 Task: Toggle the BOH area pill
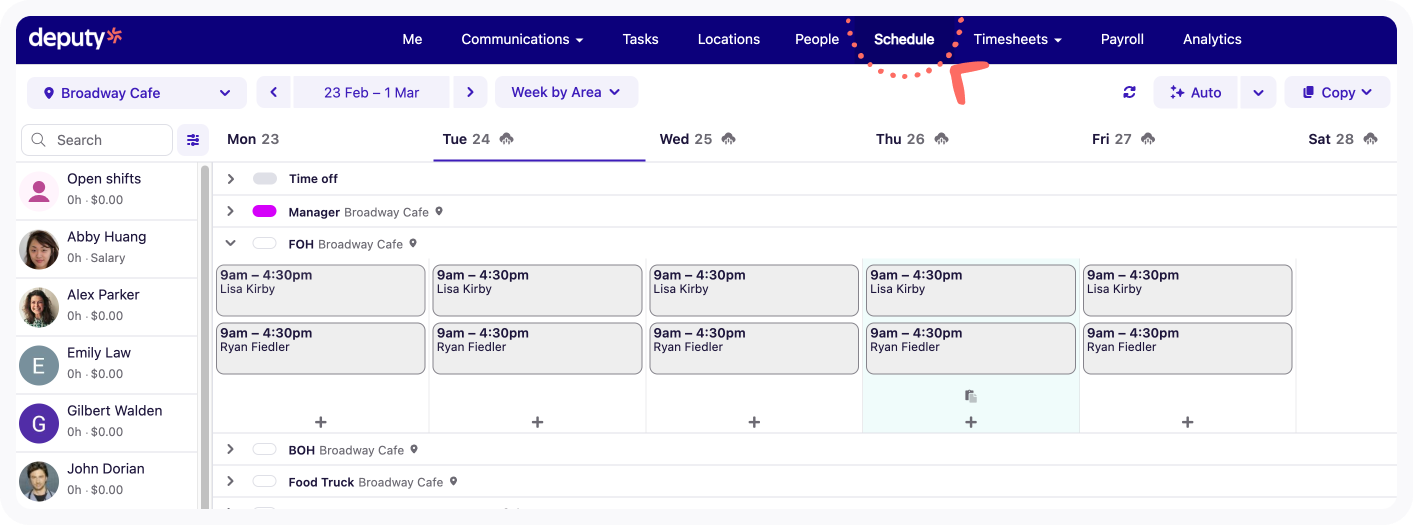[264, 450]
